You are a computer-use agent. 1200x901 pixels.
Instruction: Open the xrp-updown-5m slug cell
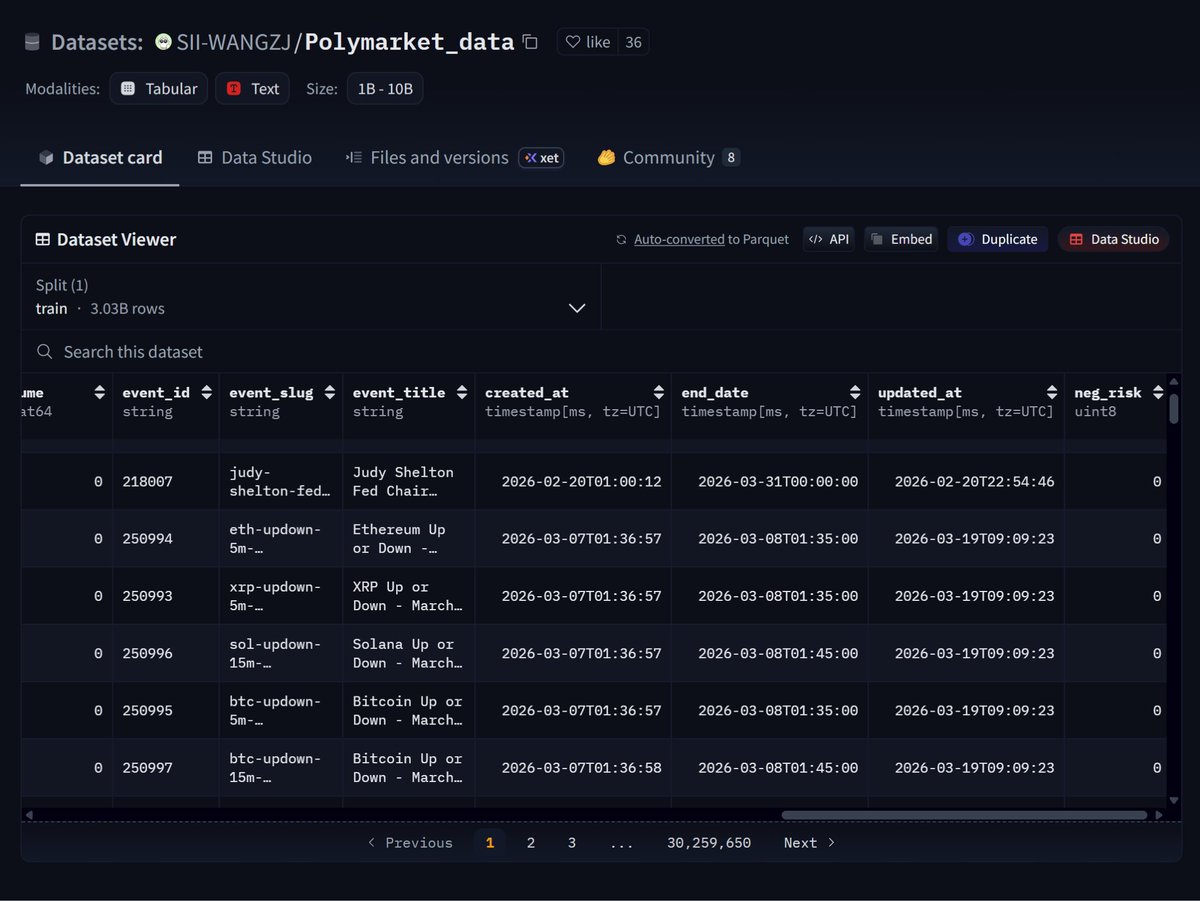coord(281,596)
